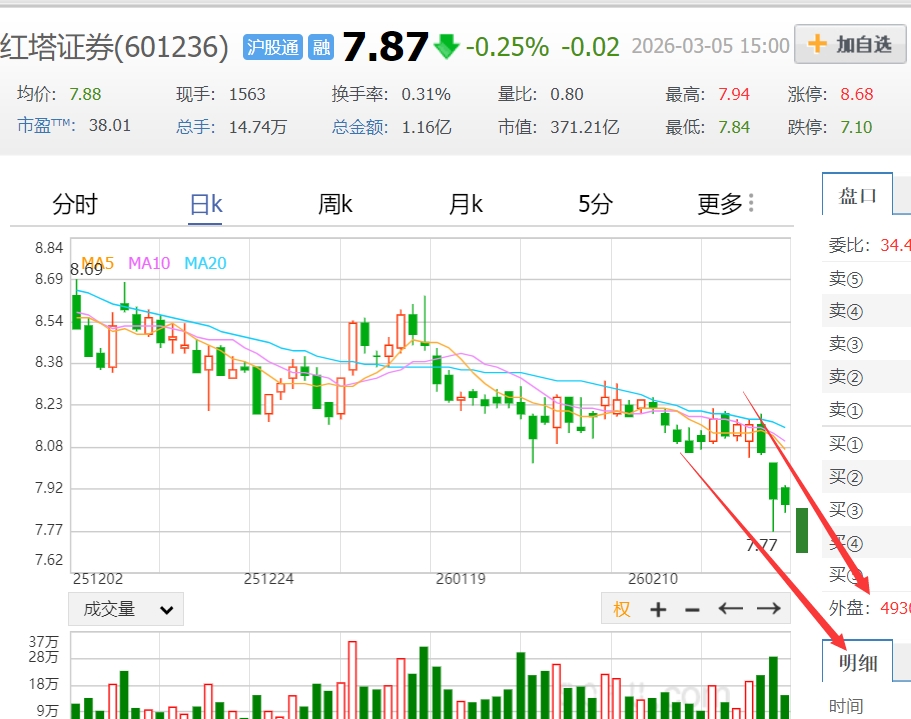Click the 总金额 label link
The image size is (911, 719).
360,127
